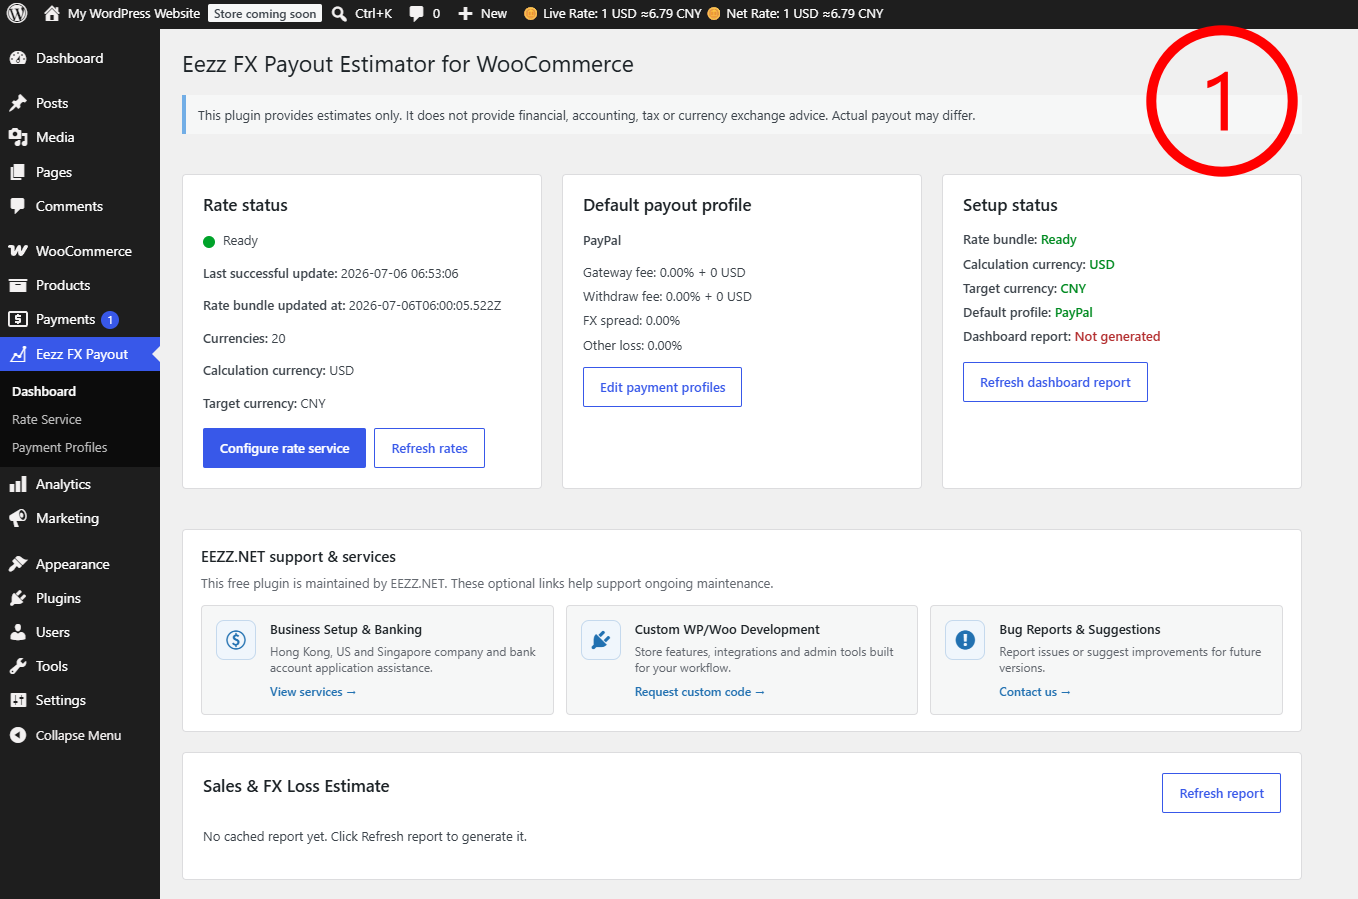
Task: Click the Not generated dashboard report status
Action: click(1117, 337)
